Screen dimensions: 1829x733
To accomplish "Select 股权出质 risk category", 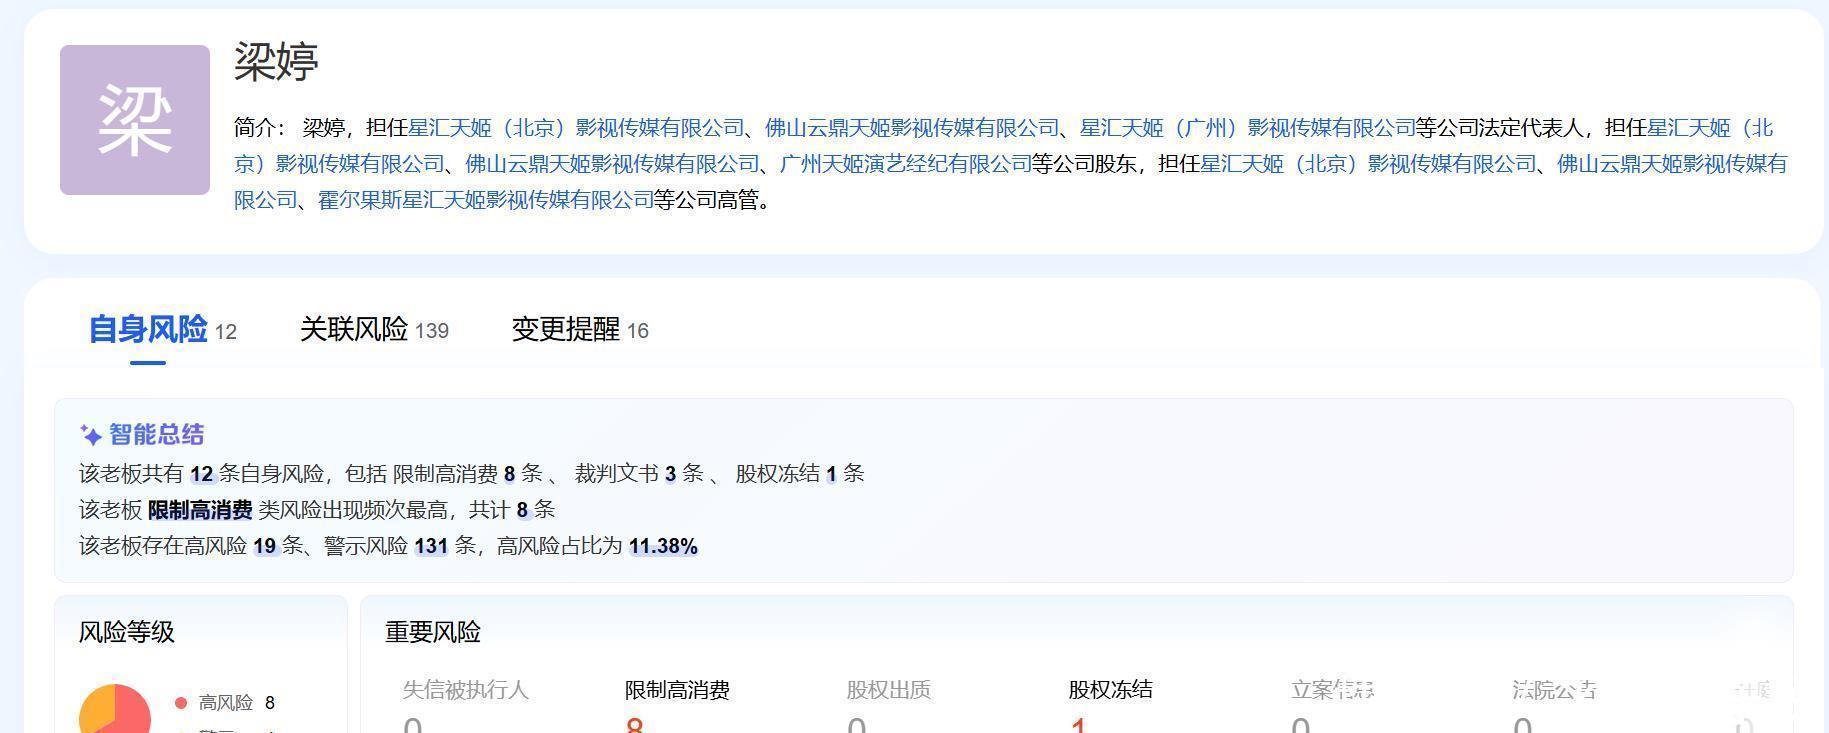I will [x=888, y=690].
